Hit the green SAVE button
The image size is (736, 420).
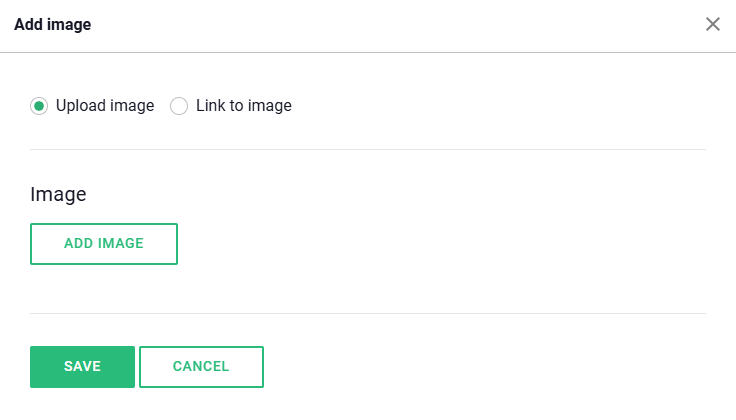(82, 366)
